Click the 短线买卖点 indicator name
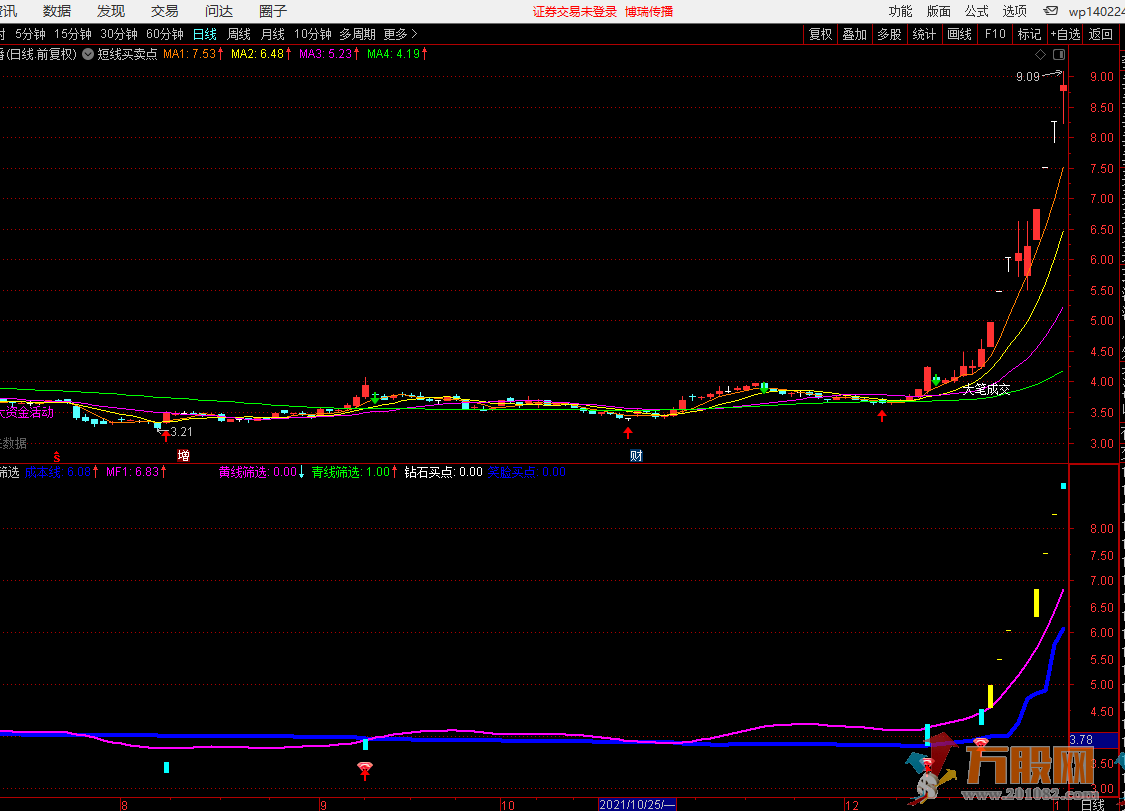This screenshot has width=1125, height=811. [x=127, y=54]
